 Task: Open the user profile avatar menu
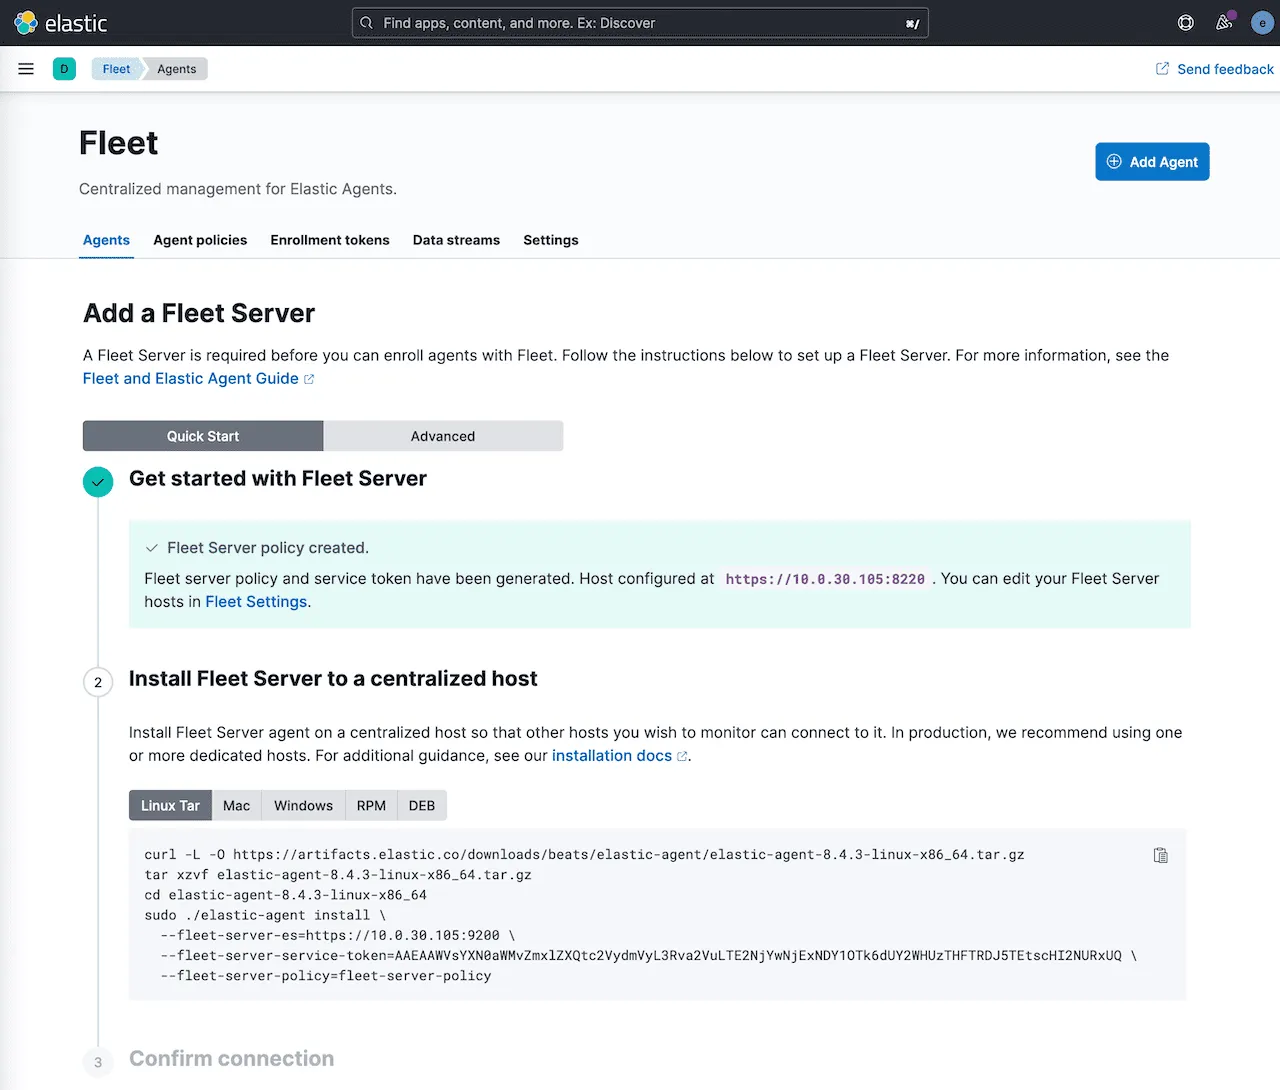pyautogui.click(x=1262, y=23)
